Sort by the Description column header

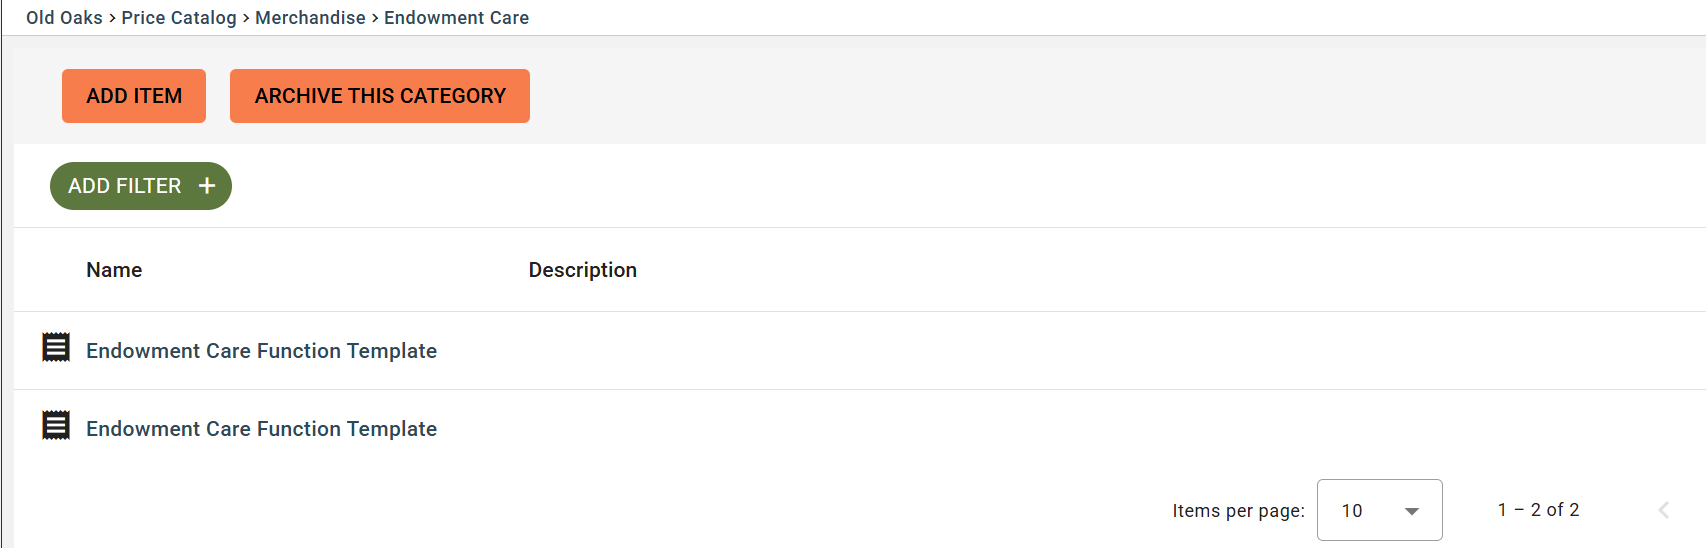(583, 270)
